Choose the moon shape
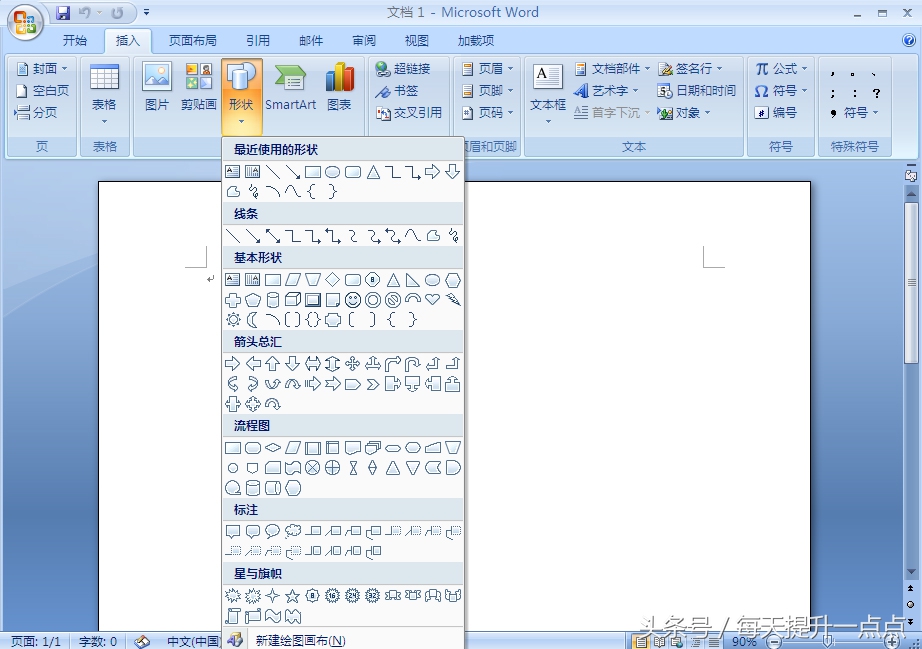 253,319
